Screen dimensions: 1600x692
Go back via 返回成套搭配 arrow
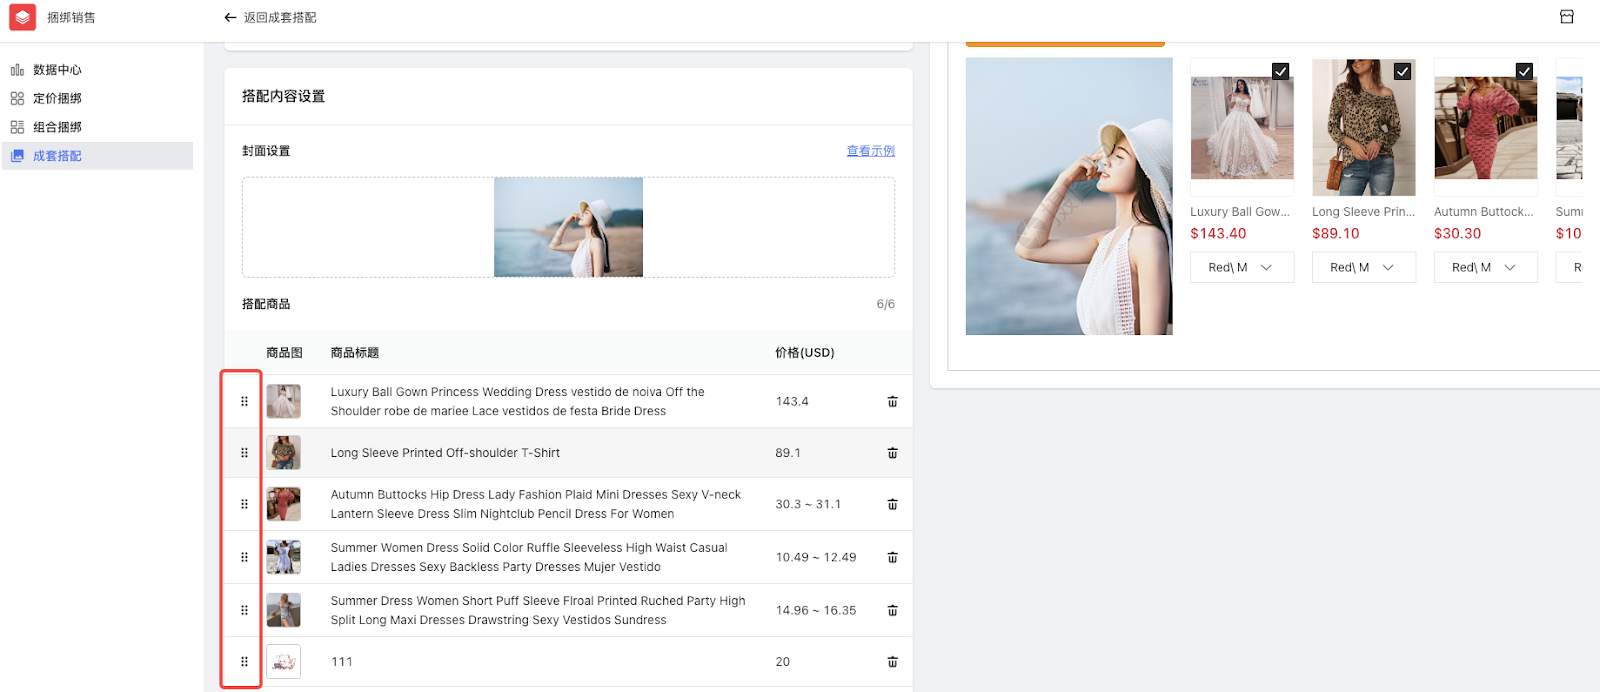pyautogui.click(x=230, y=18)
